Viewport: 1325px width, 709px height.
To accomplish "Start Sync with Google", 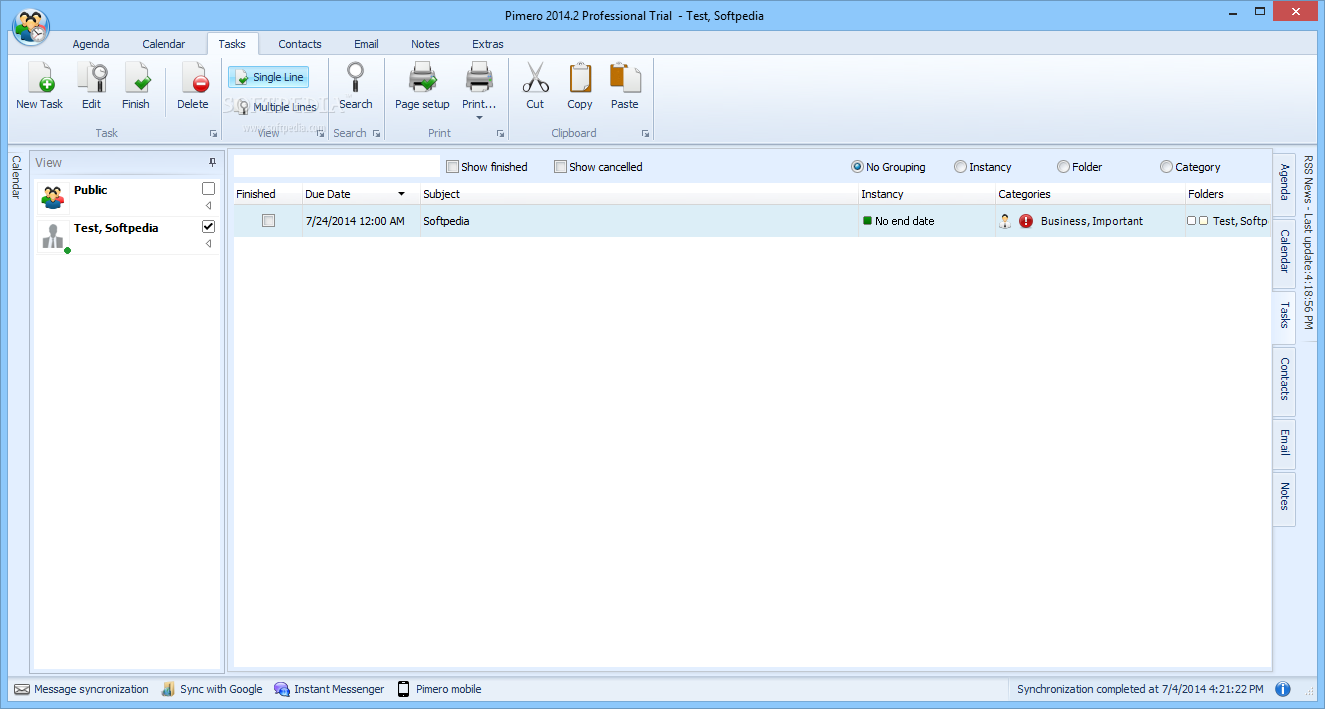I will click(x=211, y=689).
